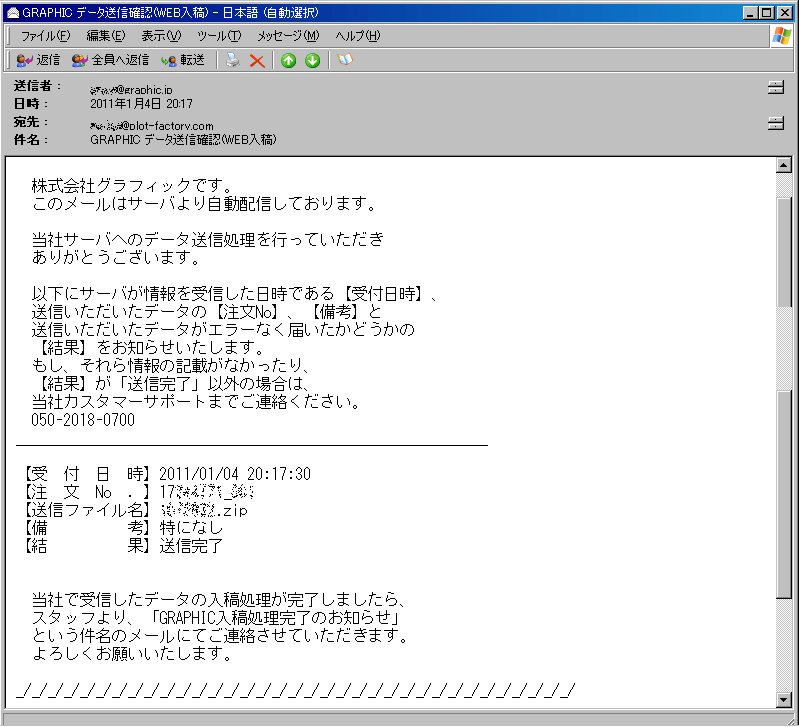Open the ヘルプ(H) menu
The image size is (799, 727).
357,36
